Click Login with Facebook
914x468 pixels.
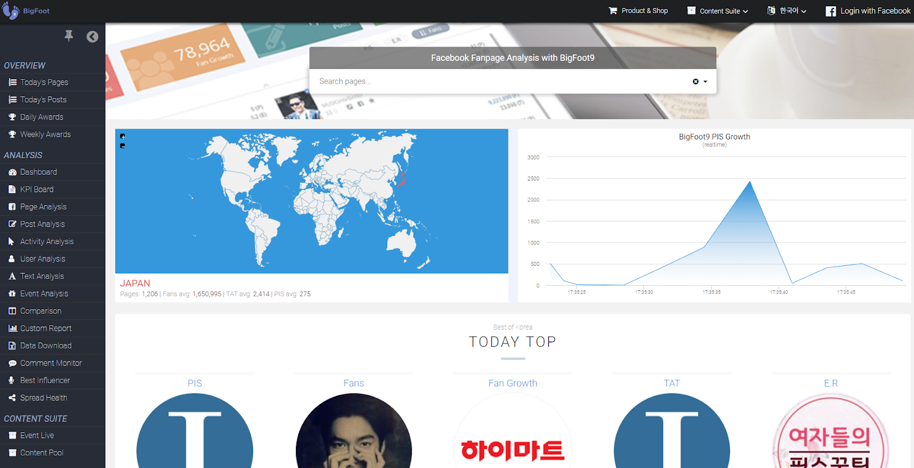coord(868,11)
